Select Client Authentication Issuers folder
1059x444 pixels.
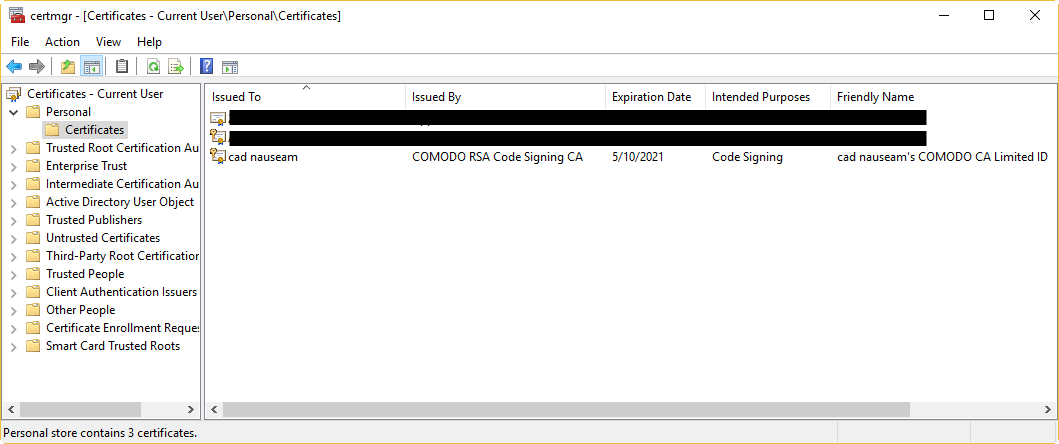(x=122, y=292)
